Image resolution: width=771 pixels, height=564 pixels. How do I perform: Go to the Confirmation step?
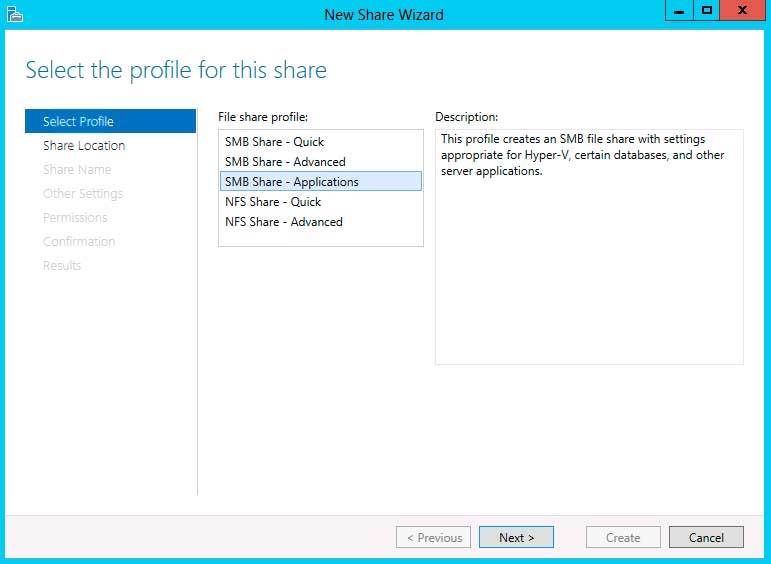tap(110, 241)
